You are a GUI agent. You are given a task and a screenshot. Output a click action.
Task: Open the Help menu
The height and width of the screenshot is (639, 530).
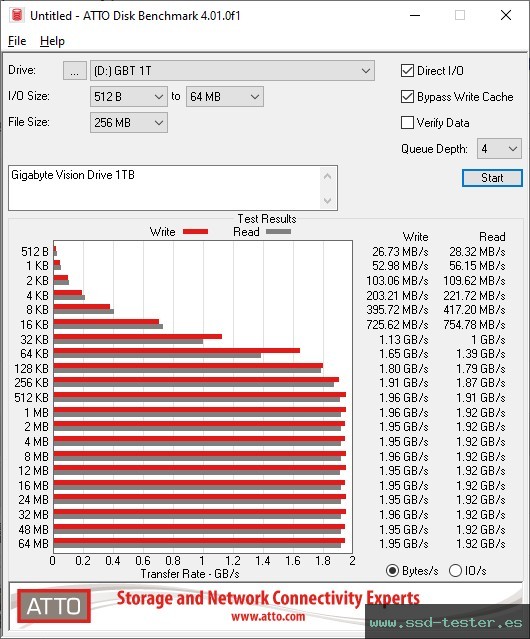[x=52, y=41]
